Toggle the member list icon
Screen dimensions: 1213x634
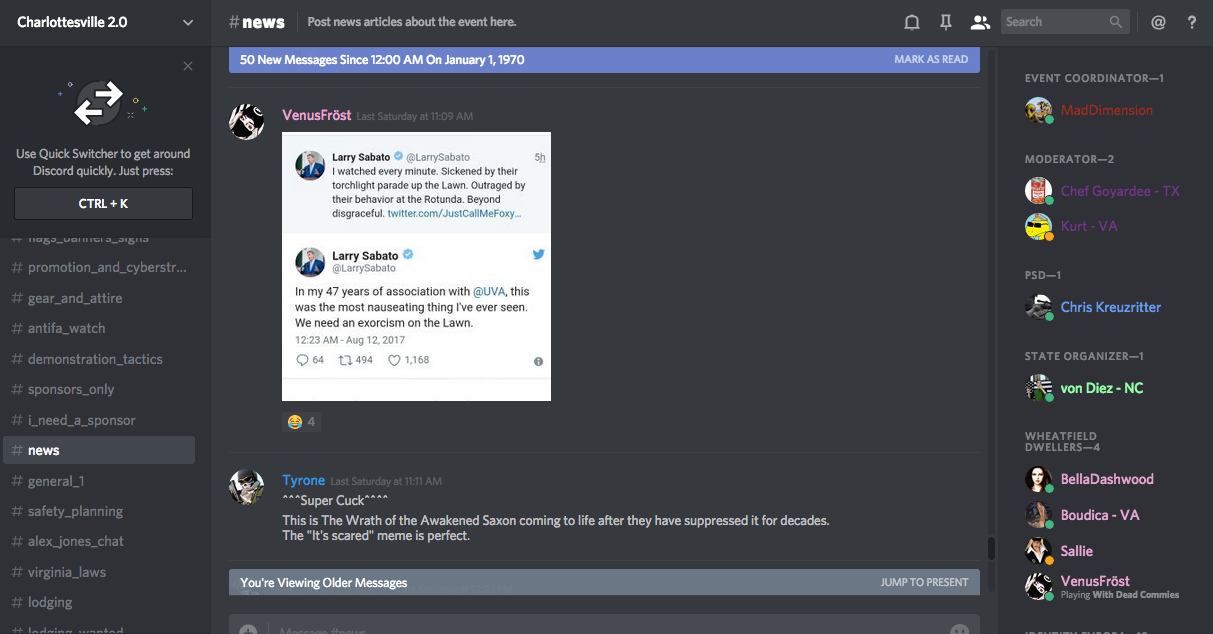coord(980,22)
